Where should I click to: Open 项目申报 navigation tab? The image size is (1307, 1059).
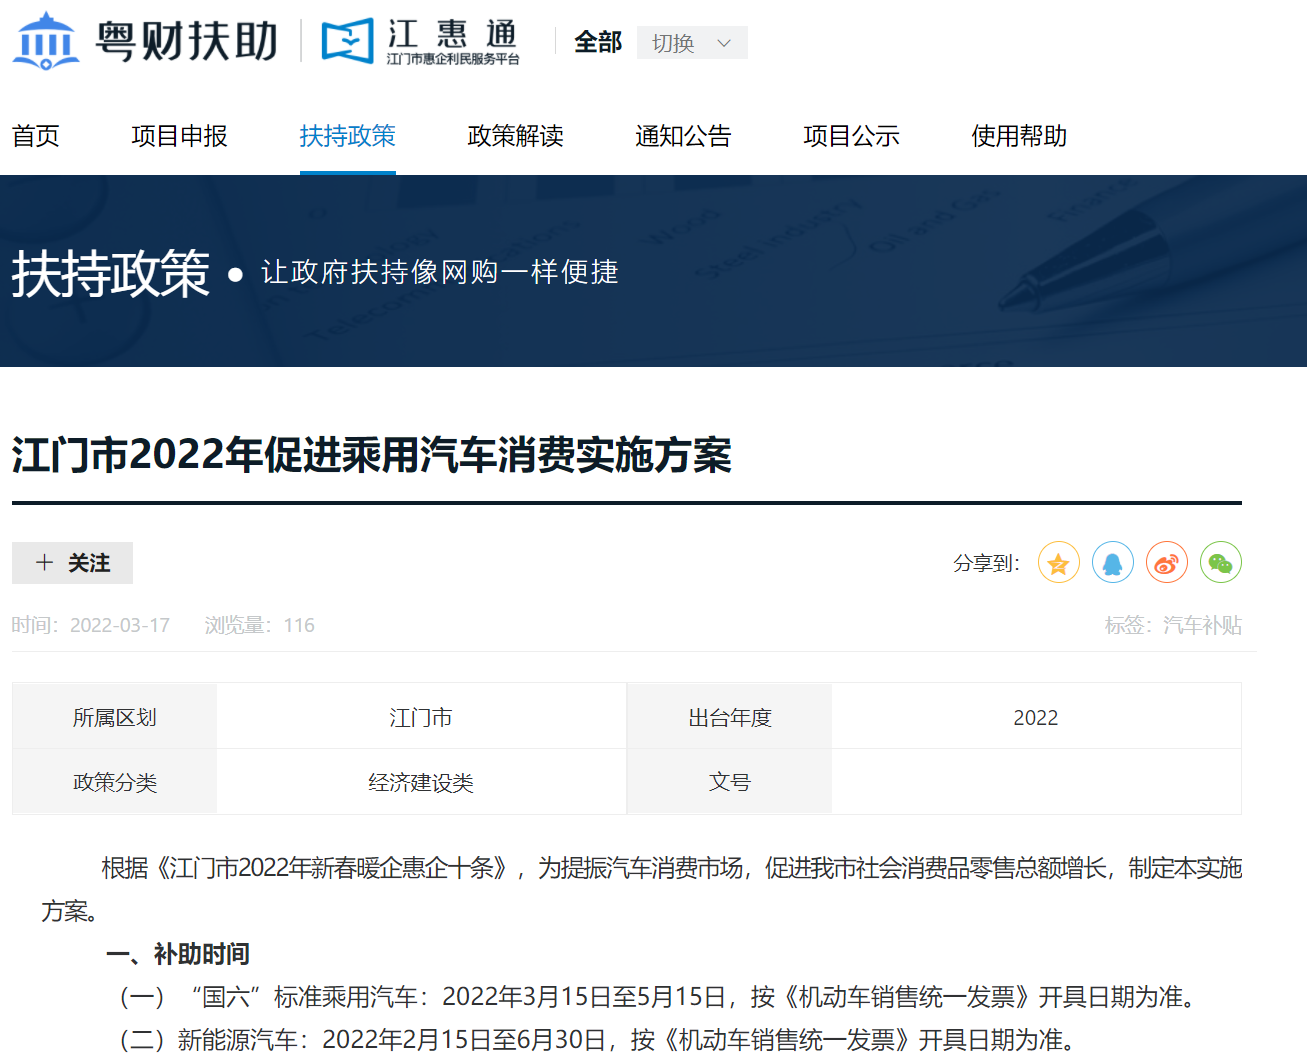pyautogui.click(x=180, y=136)
